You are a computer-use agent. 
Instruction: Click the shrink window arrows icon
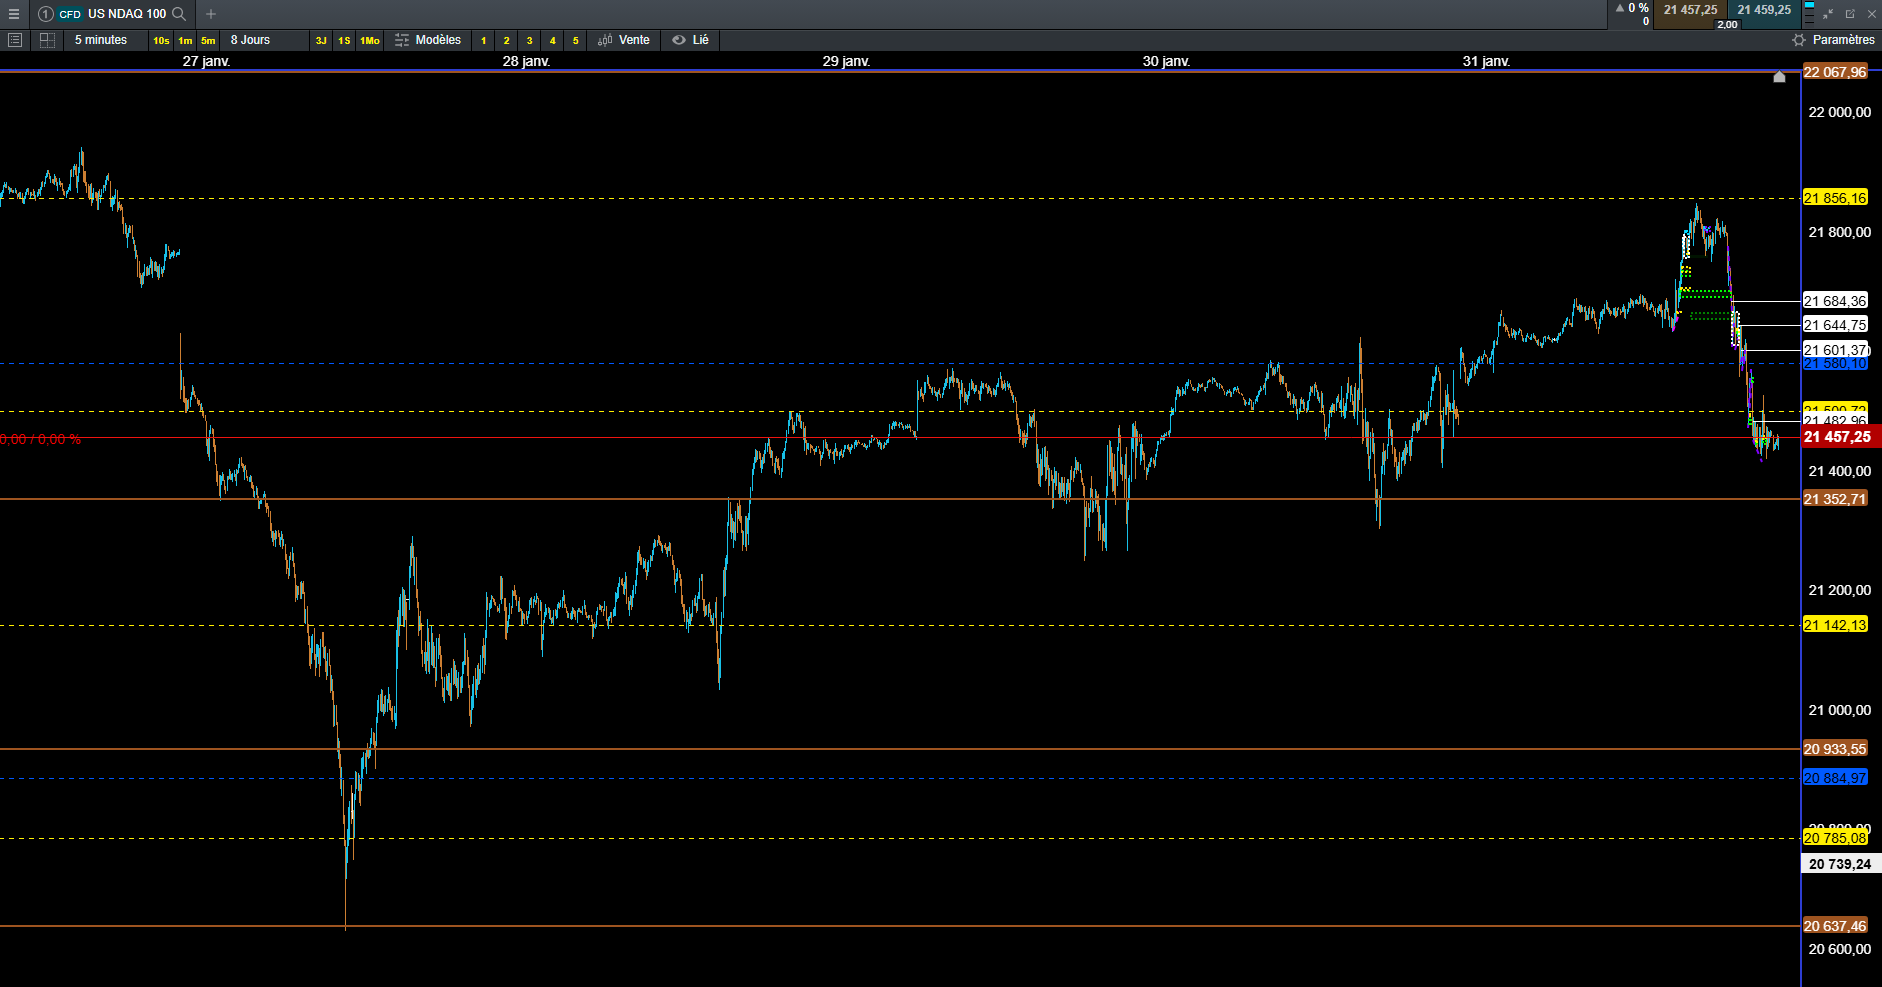1828,14
